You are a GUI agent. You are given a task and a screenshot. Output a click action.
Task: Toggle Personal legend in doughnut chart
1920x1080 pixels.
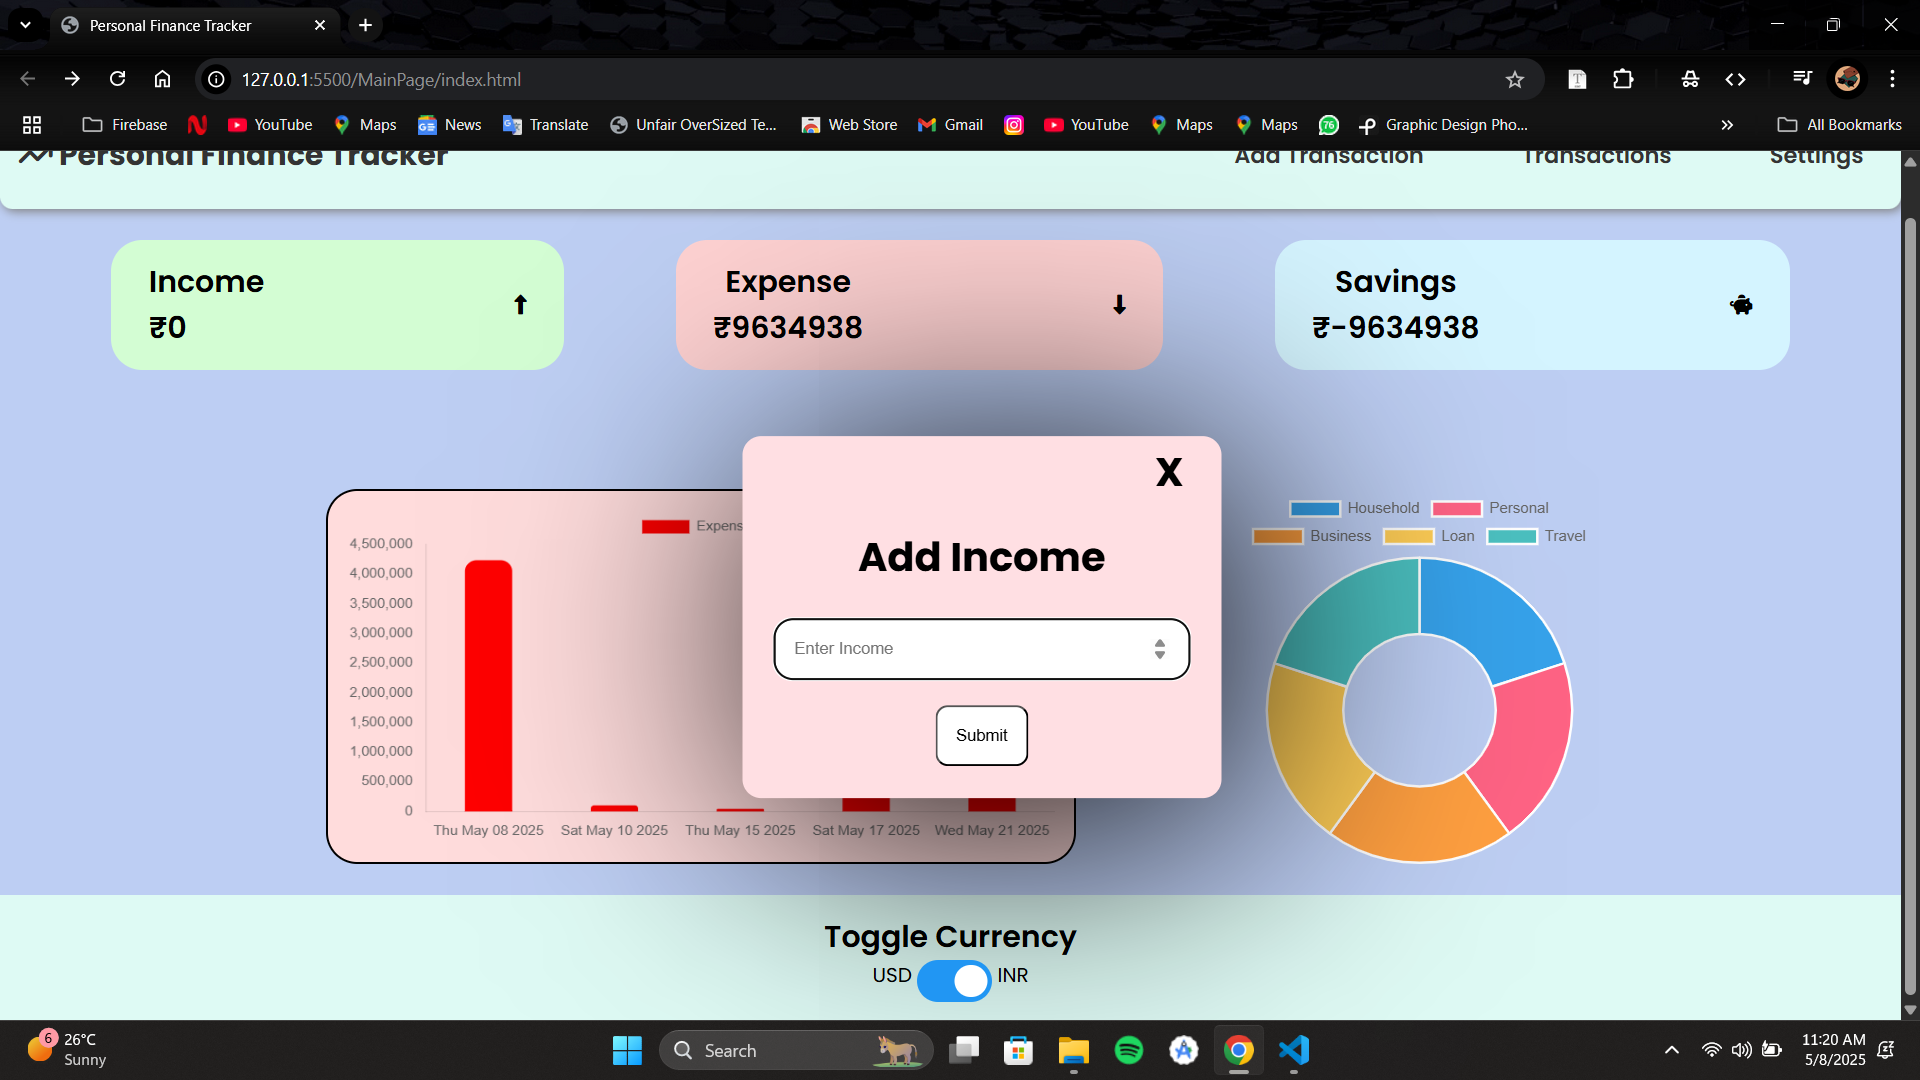(1490, 508)
